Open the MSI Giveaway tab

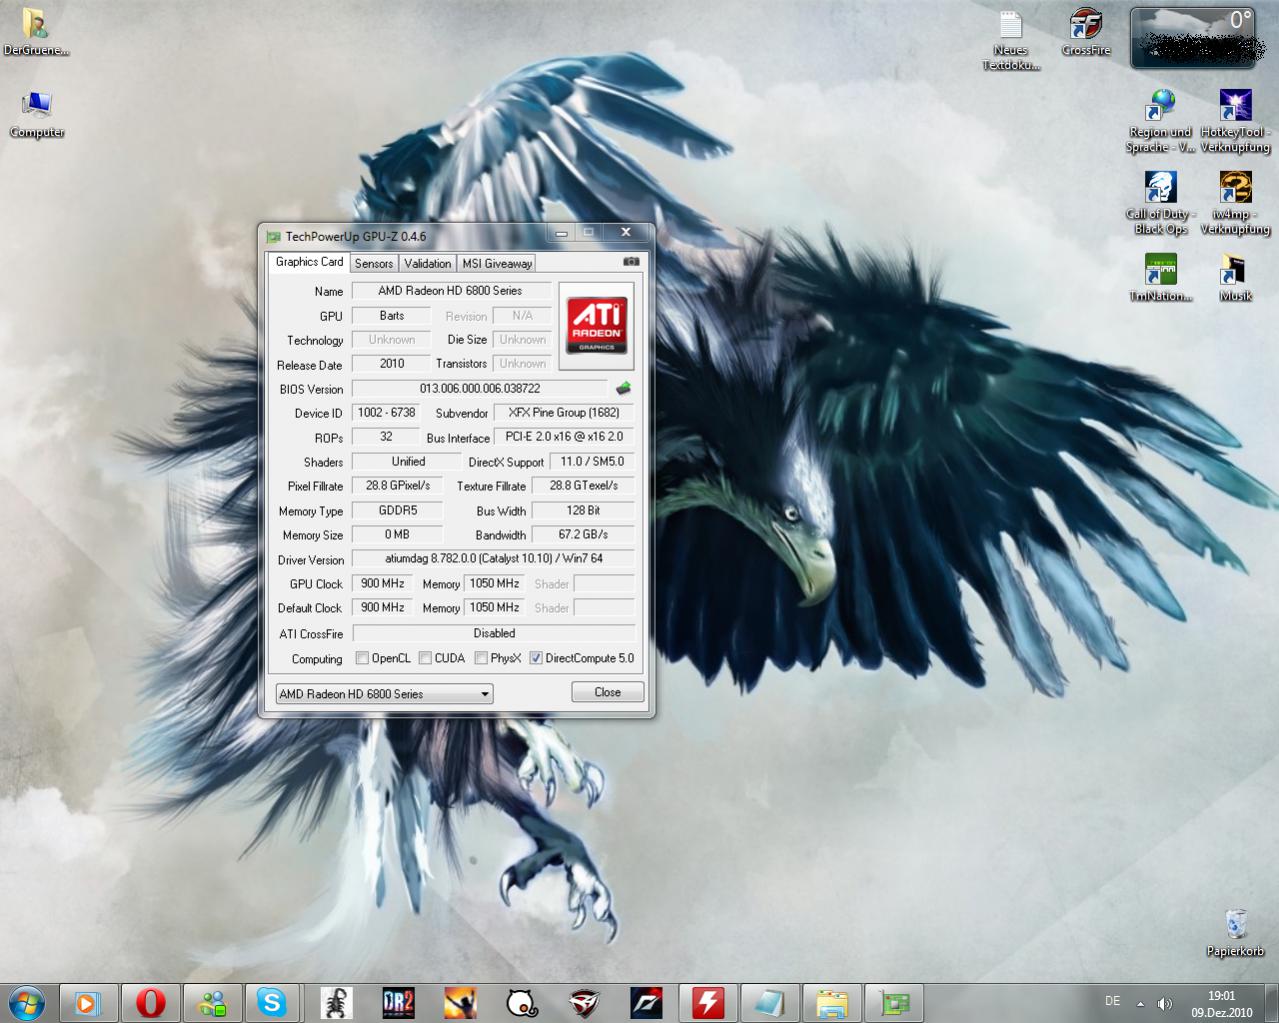[x=497, y=264]
